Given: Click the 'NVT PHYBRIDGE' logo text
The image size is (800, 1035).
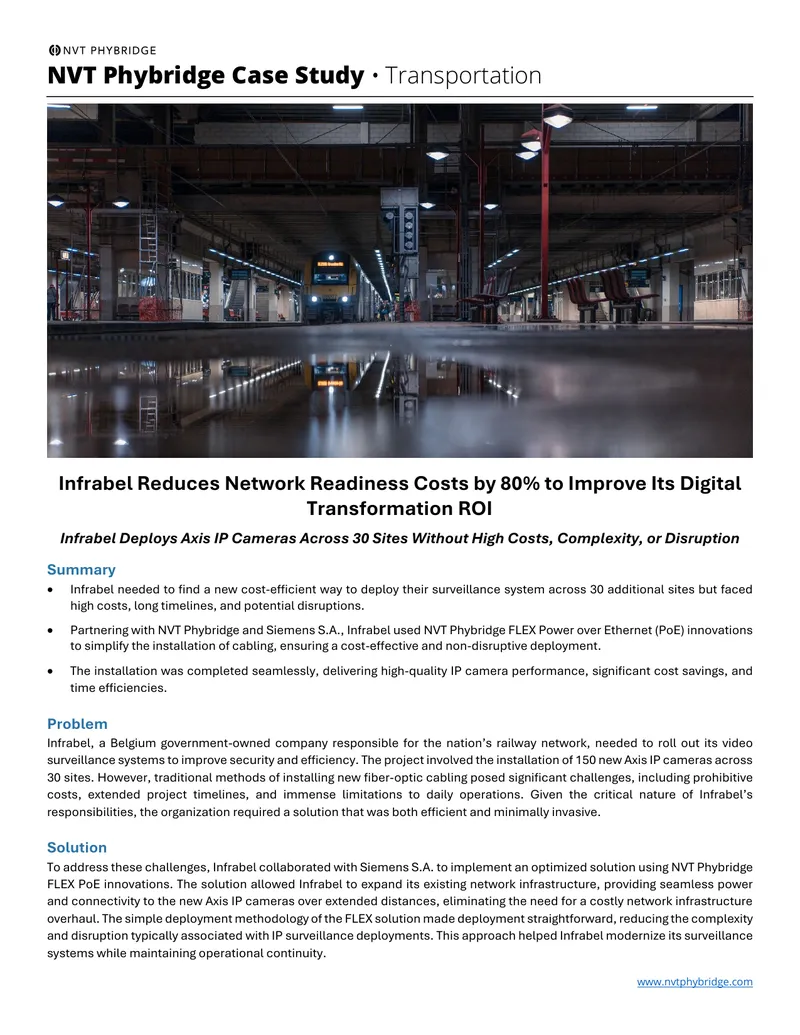Looking at the screenshot, I should [110, 50].
